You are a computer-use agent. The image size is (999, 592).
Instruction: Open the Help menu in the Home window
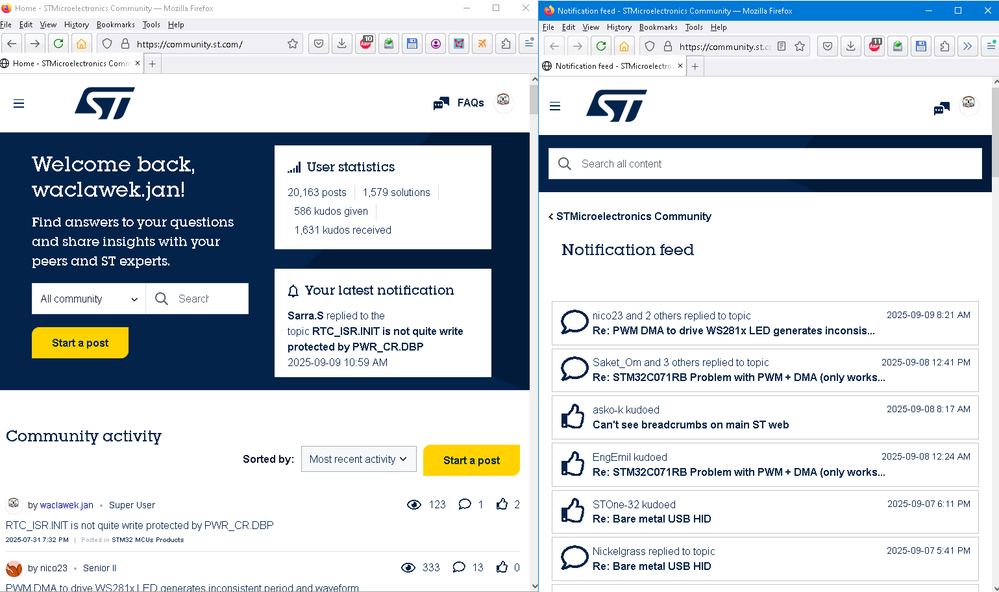coord(176,24)
